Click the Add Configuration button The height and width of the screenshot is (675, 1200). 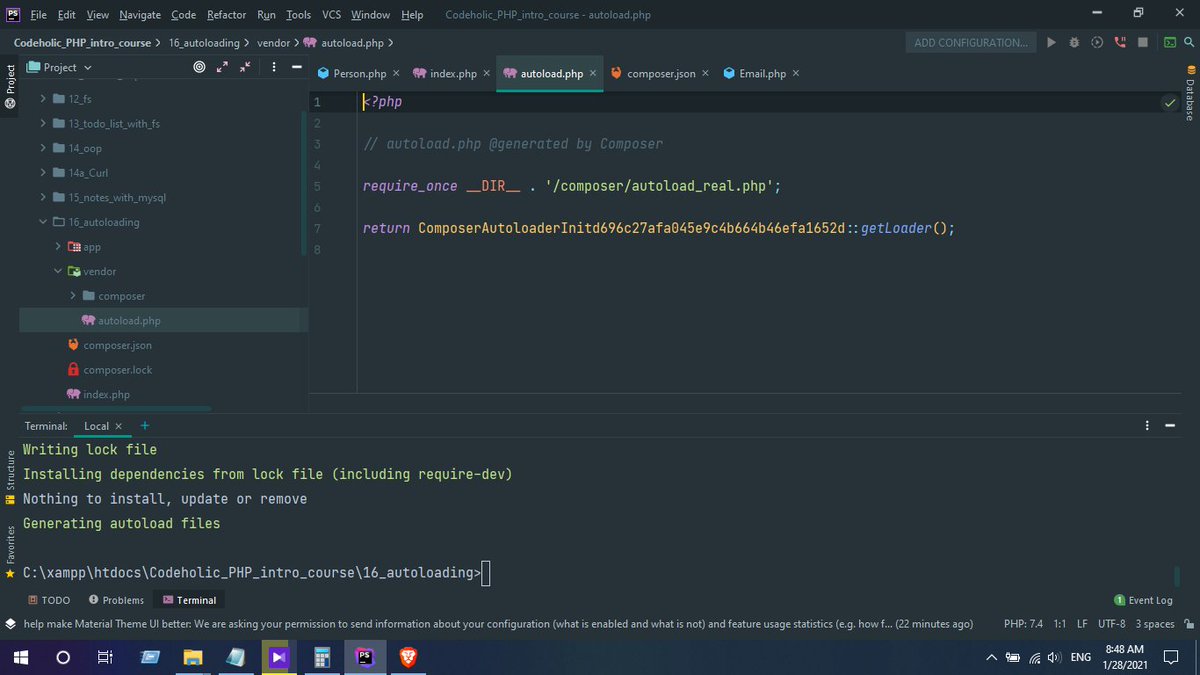click(x=971, y=42)
